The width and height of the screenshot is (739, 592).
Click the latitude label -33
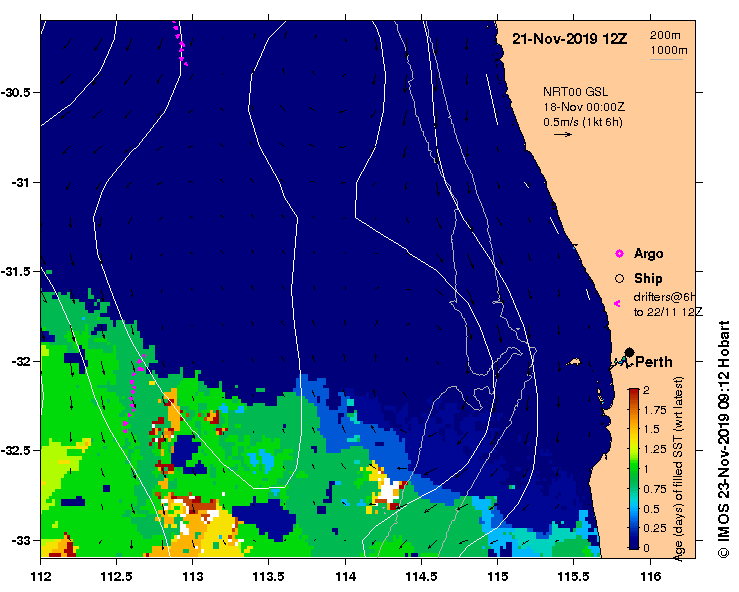point(20,541)
